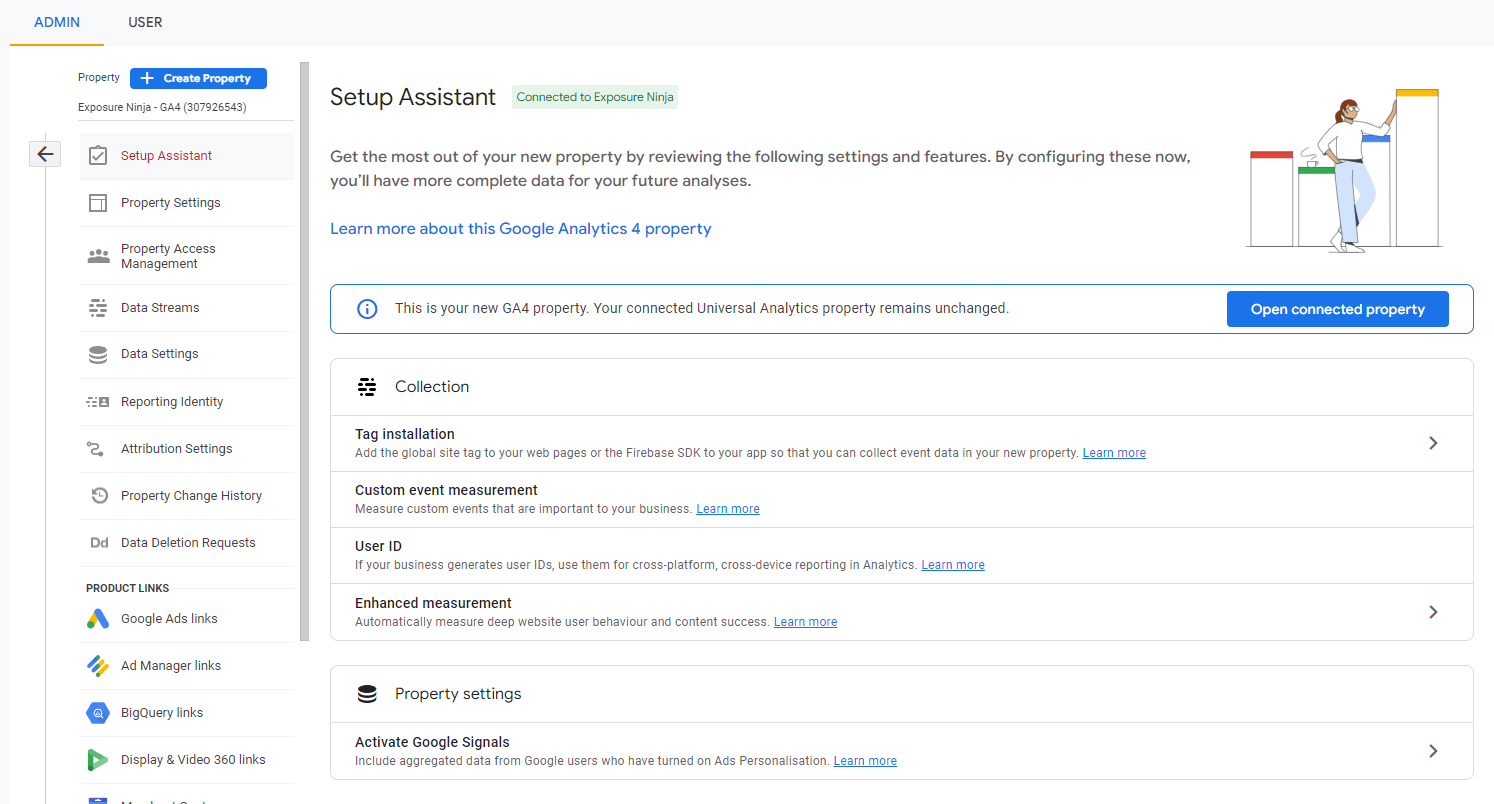The image size is (1494, 804).
Task: Expand Data Settings in the sidebar
Action: tap(187, 354)
